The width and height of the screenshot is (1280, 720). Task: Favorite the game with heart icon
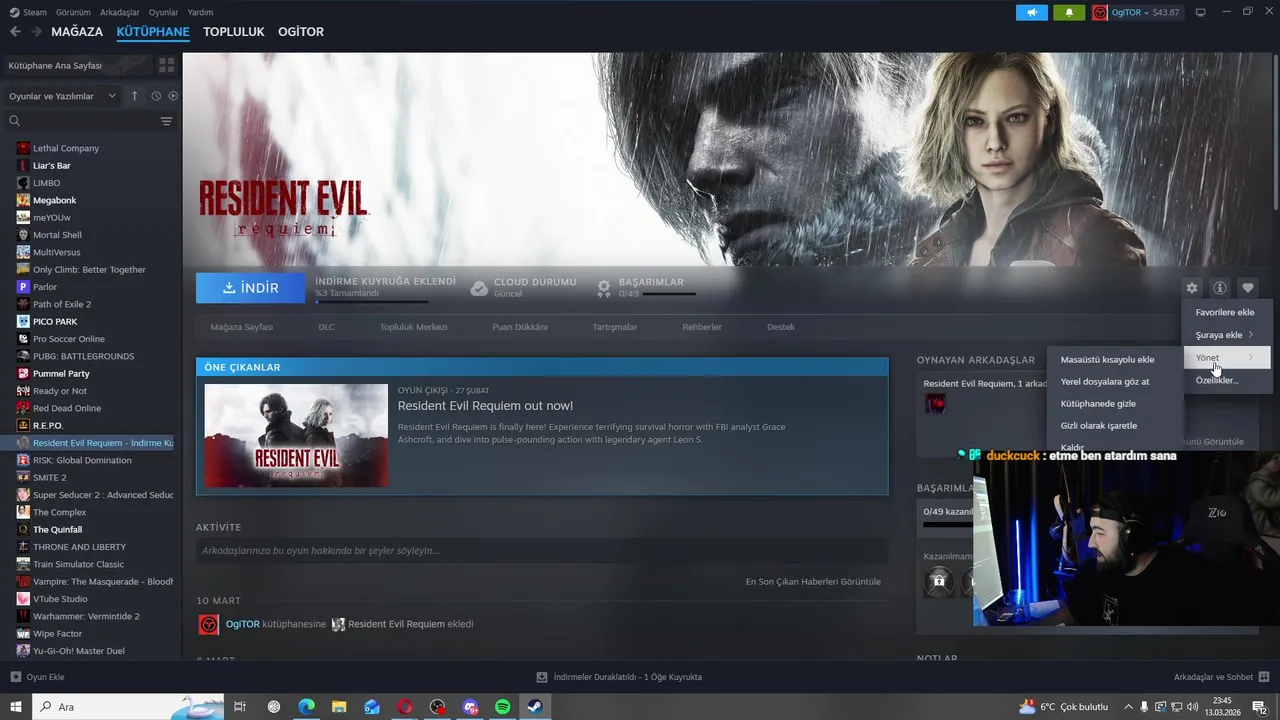point(1247,288)
